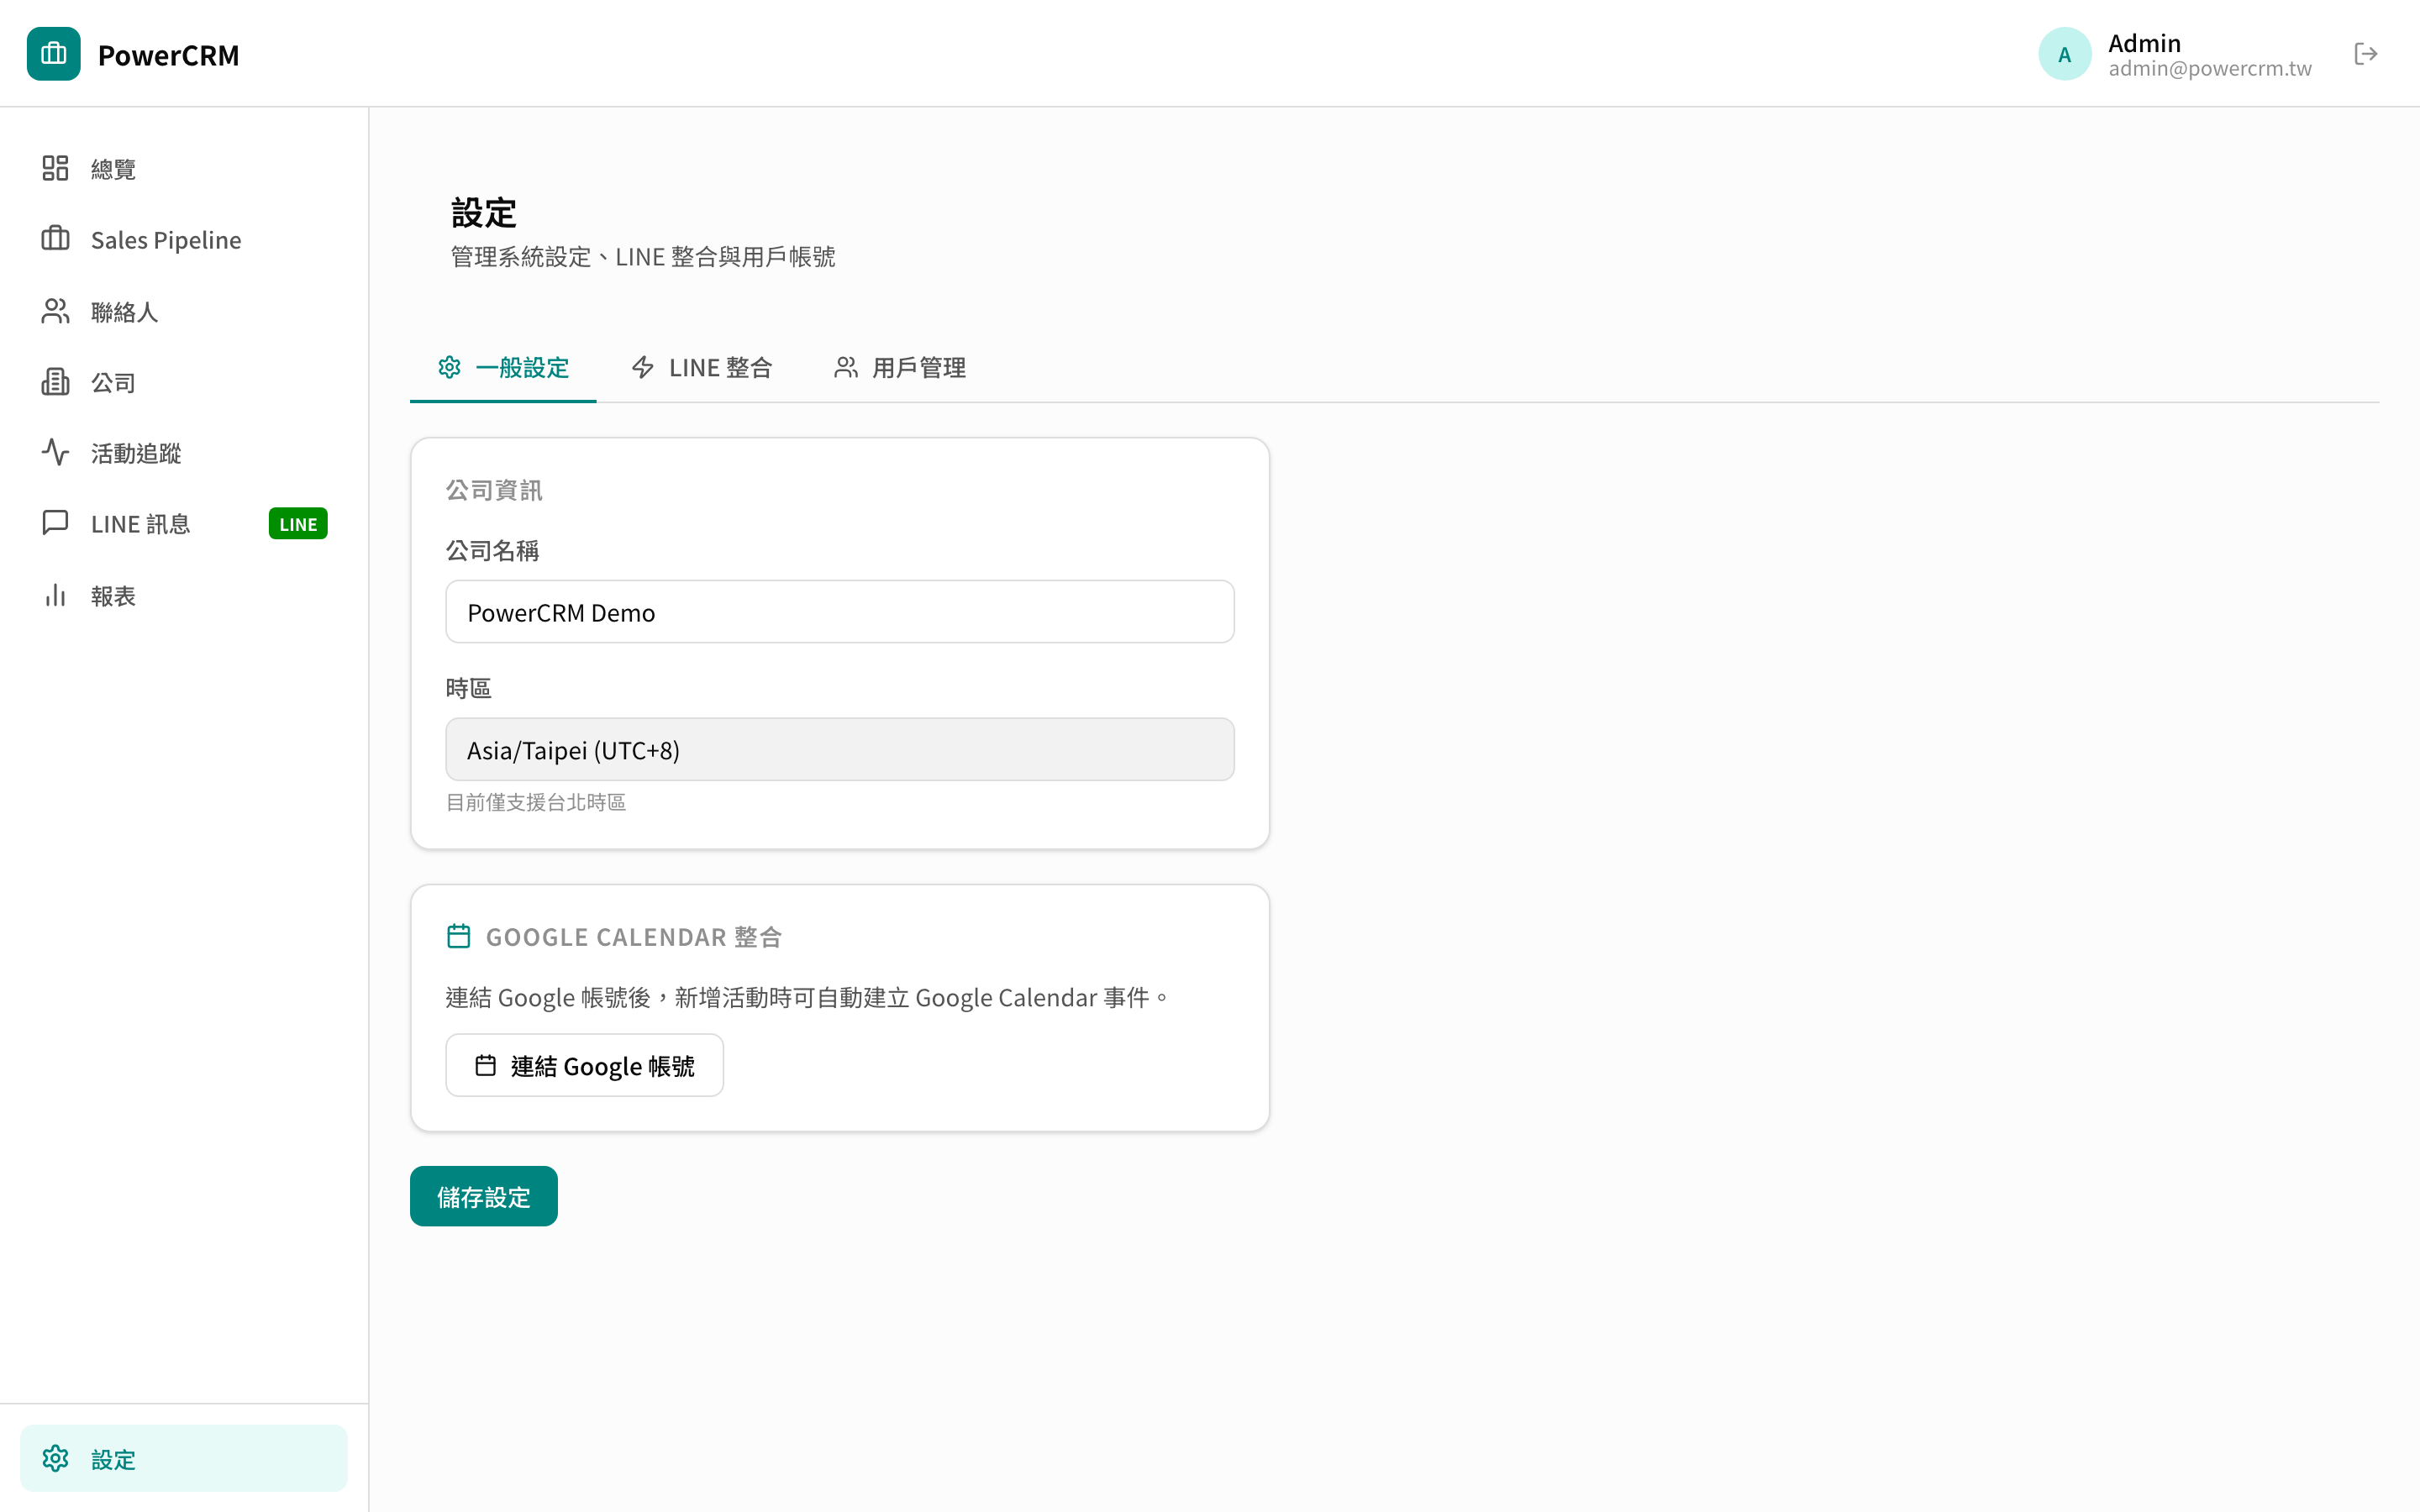Click the green LINE badge label
The height and width of the screenshot is (1512, 2420).
click(x=297, y=523)
